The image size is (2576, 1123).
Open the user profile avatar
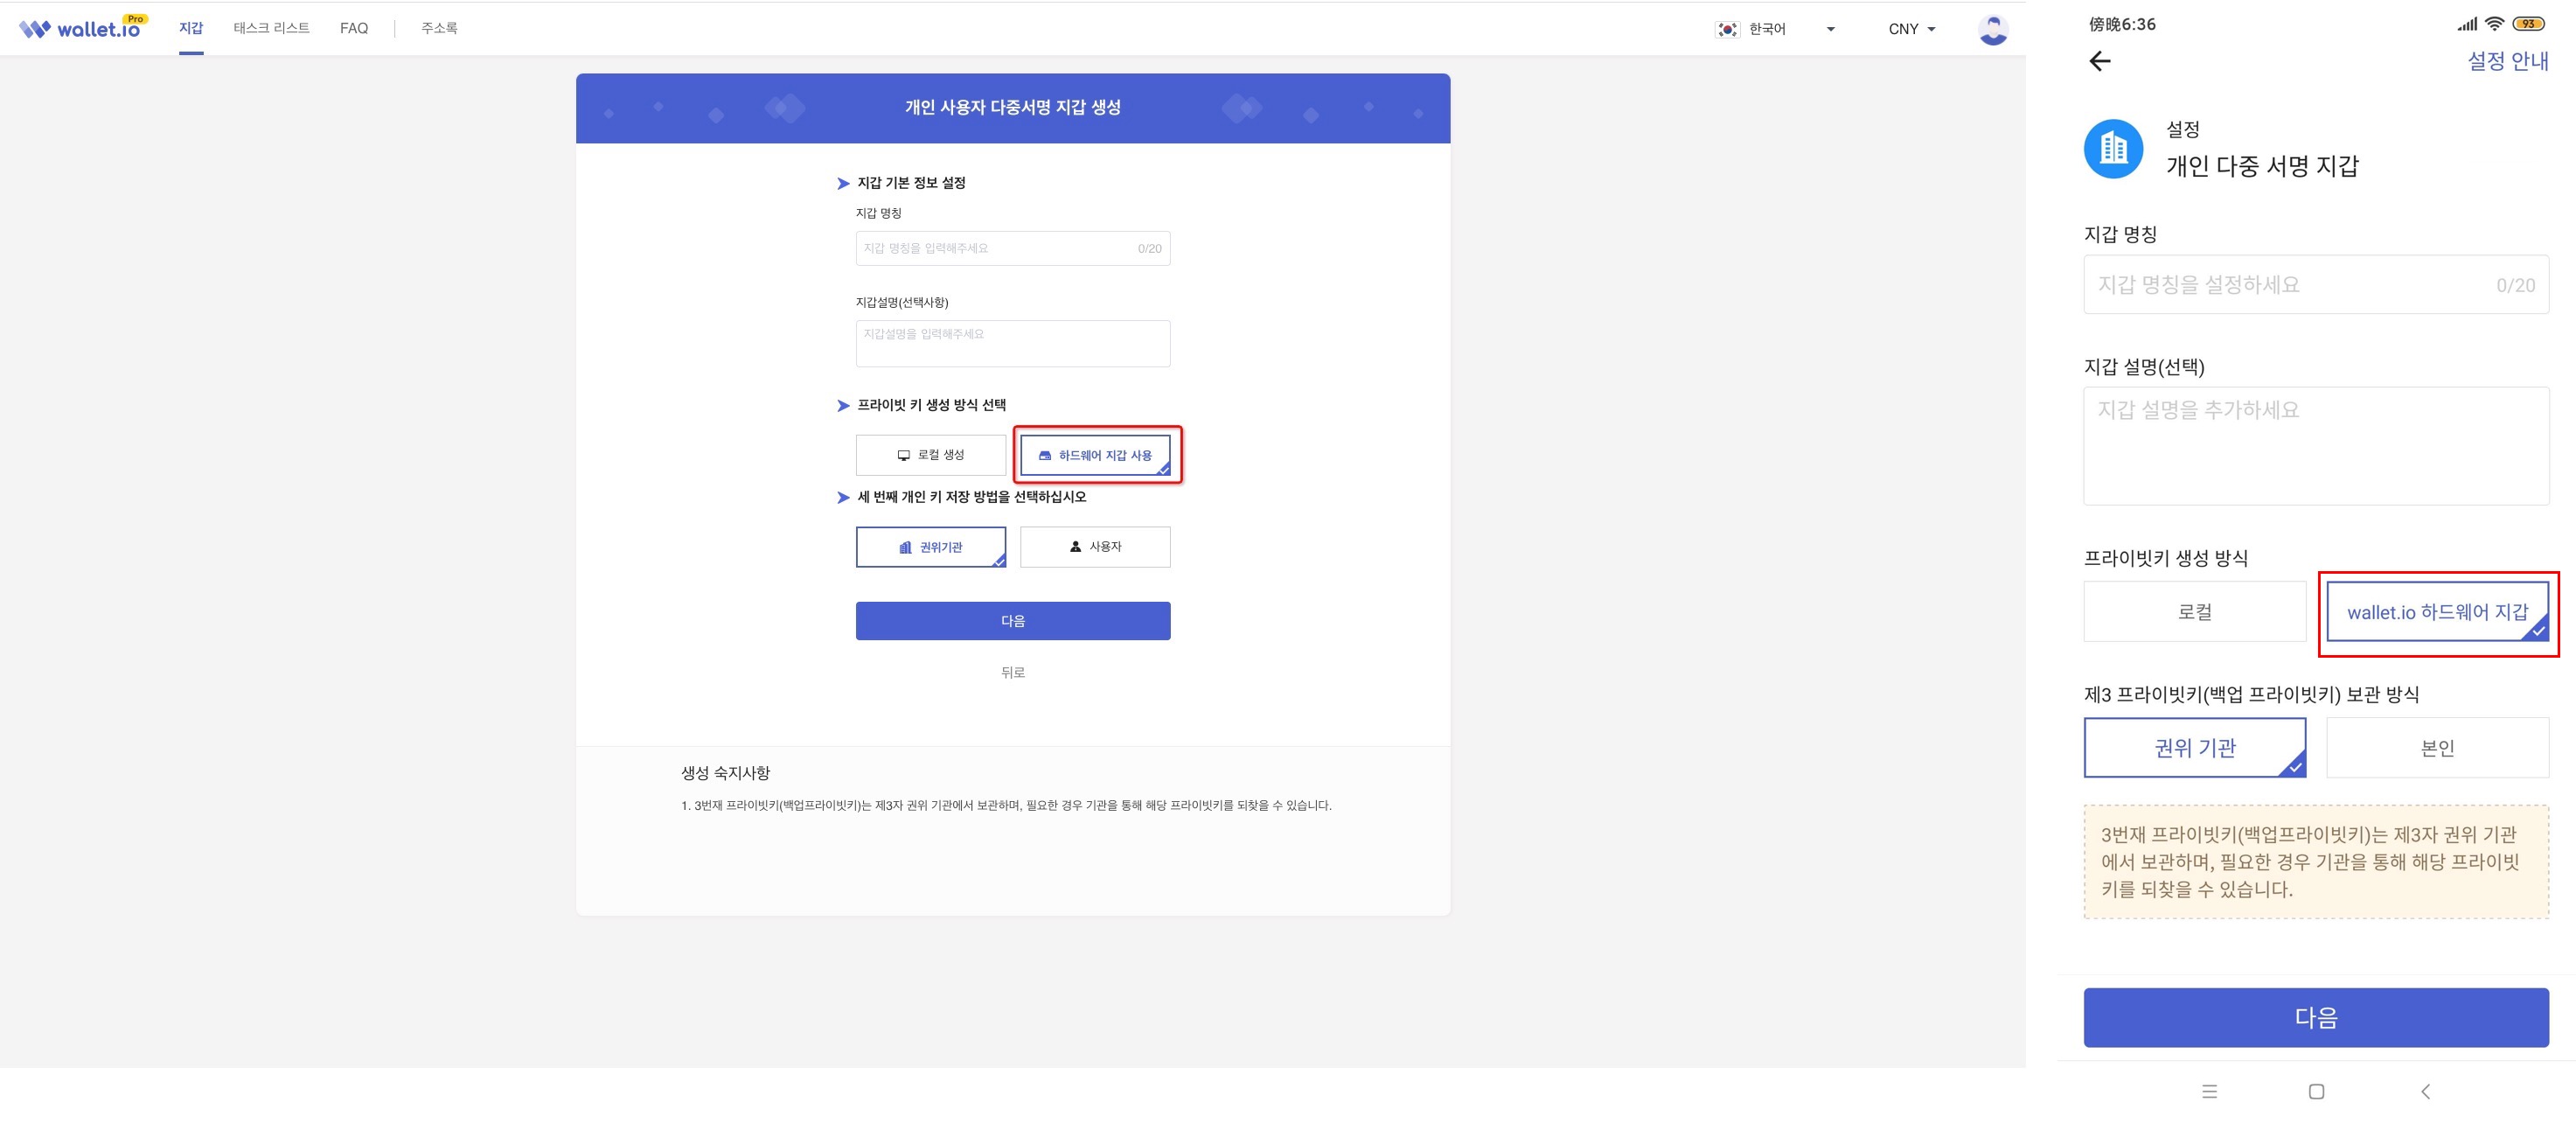tap(1992, 30)
